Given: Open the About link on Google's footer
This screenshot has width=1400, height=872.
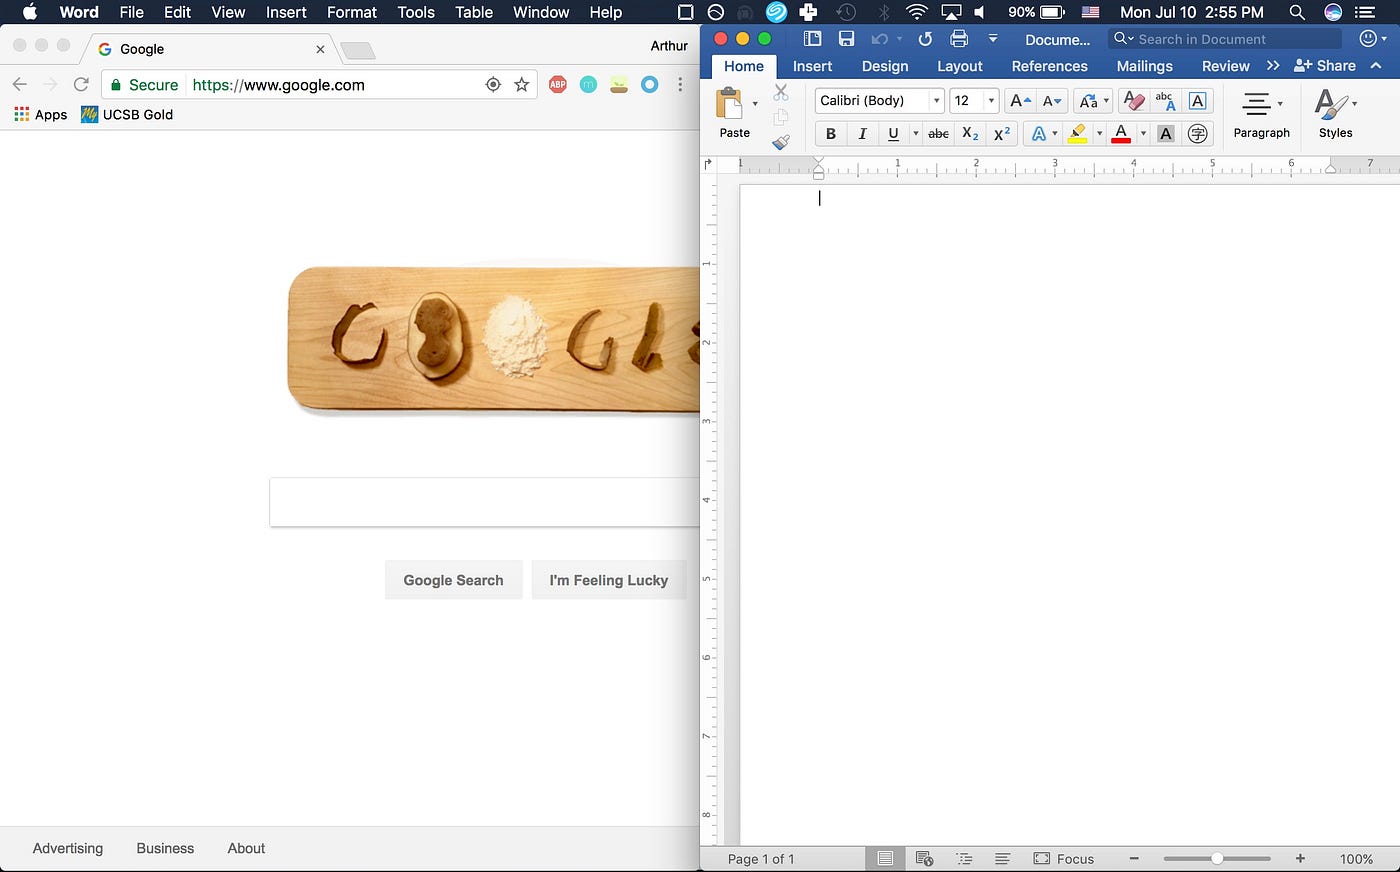Looking at the screenshot, I should click(x=246, y=848).
